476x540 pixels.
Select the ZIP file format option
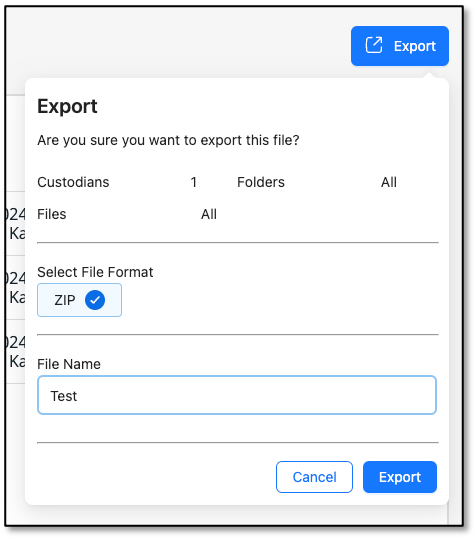point(79,300)
